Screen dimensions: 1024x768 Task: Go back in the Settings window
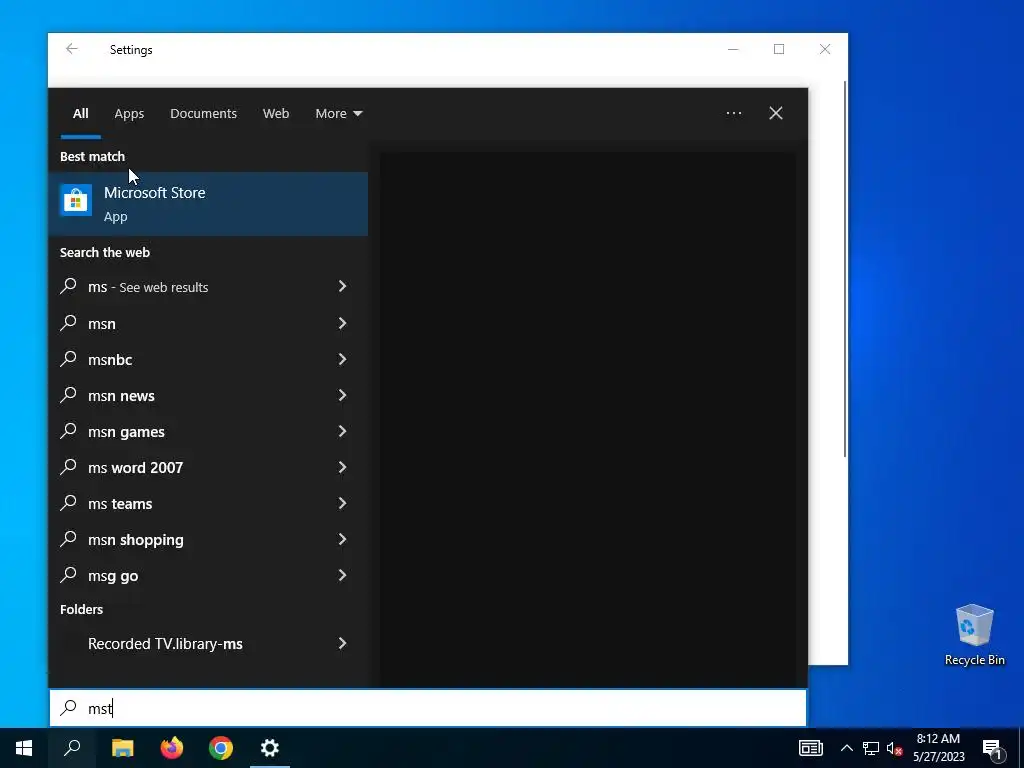coord(72,49)
